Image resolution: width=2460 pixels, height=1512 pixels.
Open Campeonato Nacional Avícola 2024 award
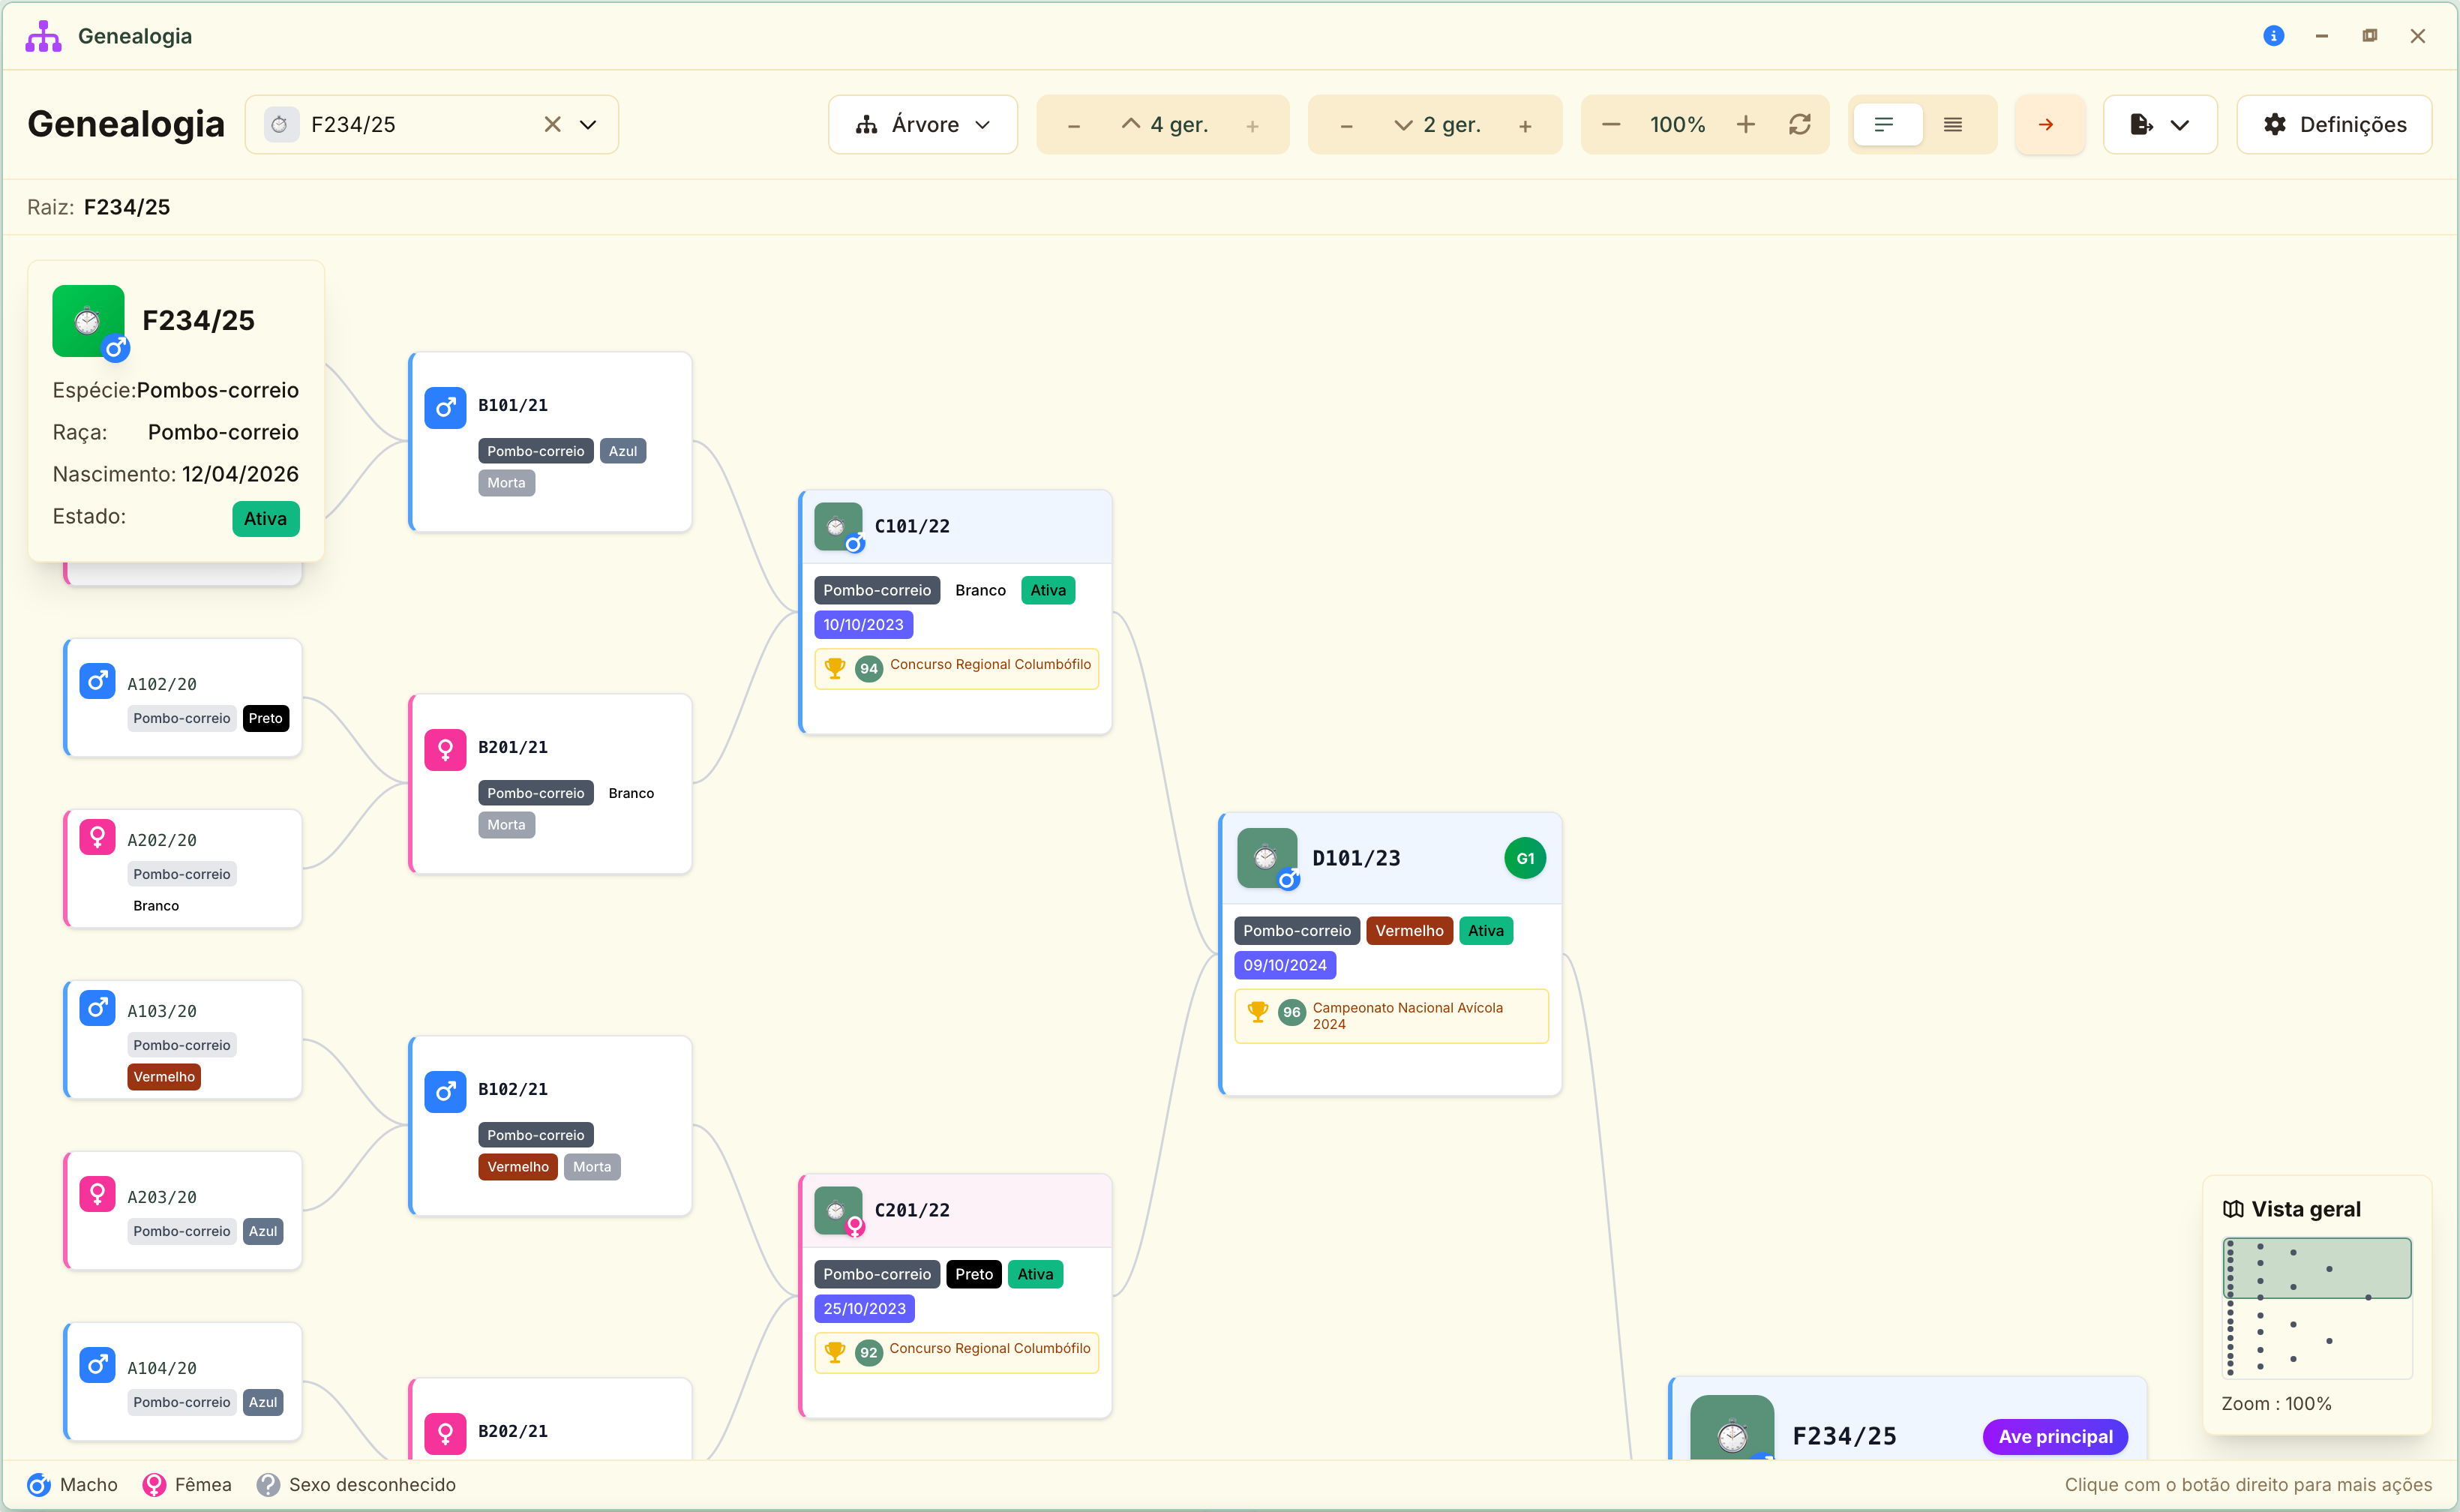tap(1391, 1016)
